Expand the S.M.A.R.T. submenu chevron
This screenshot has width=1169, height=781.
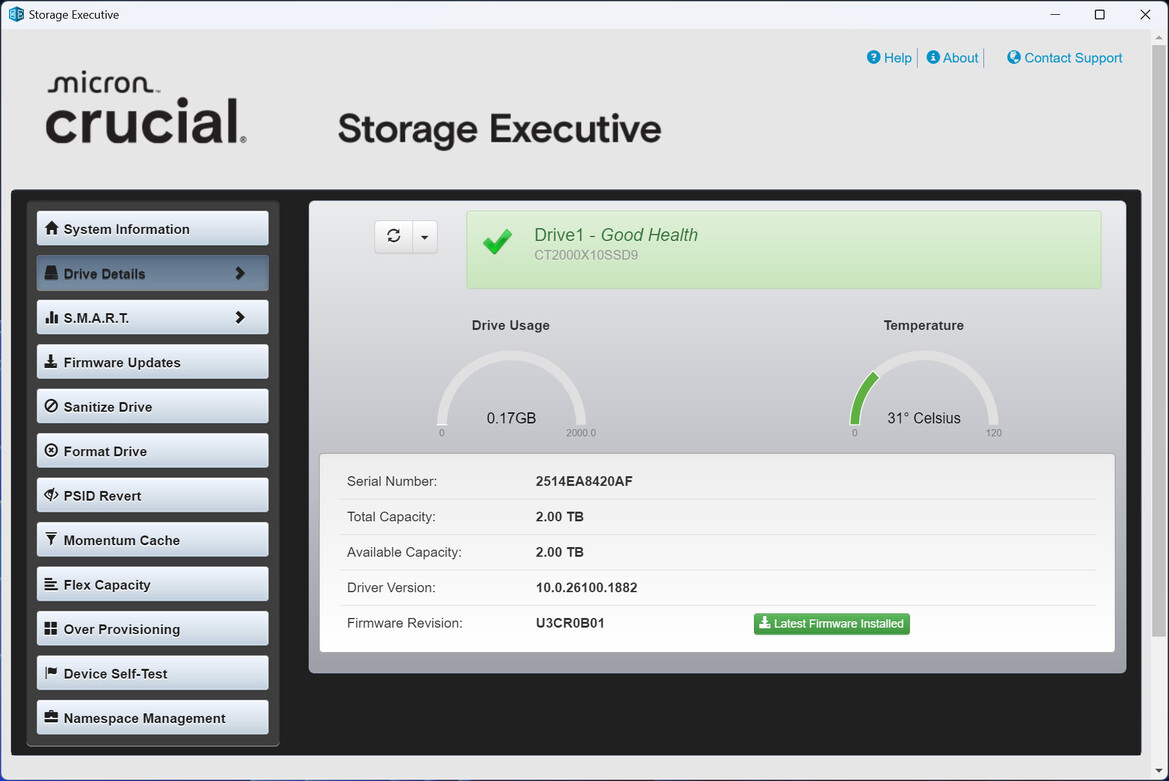(240, 318)
